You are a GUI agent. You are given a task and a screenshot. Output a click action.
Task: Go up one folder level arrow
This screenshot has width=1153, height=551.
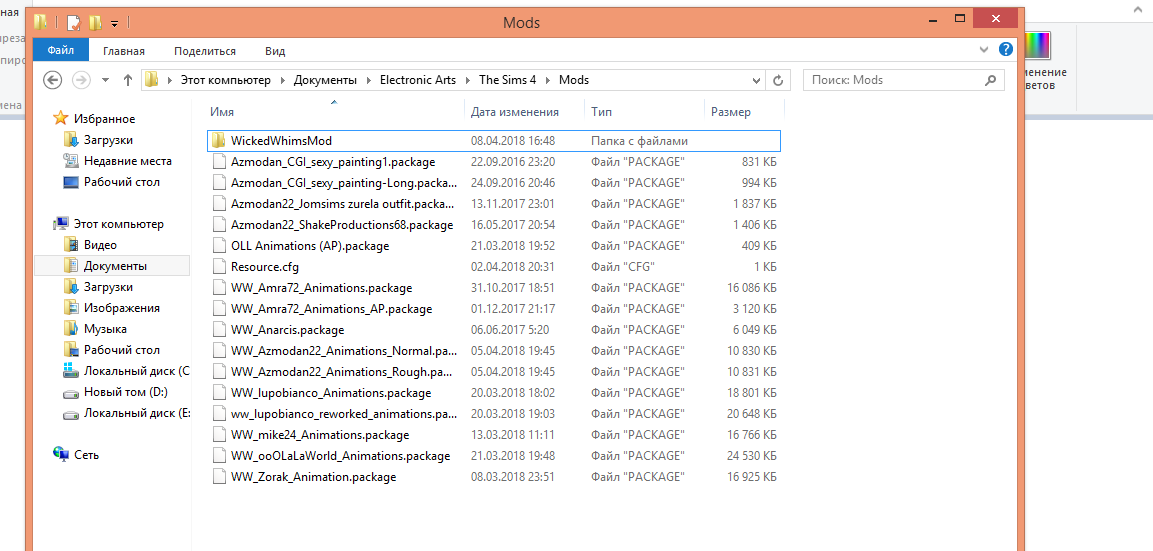coord(128,80)
